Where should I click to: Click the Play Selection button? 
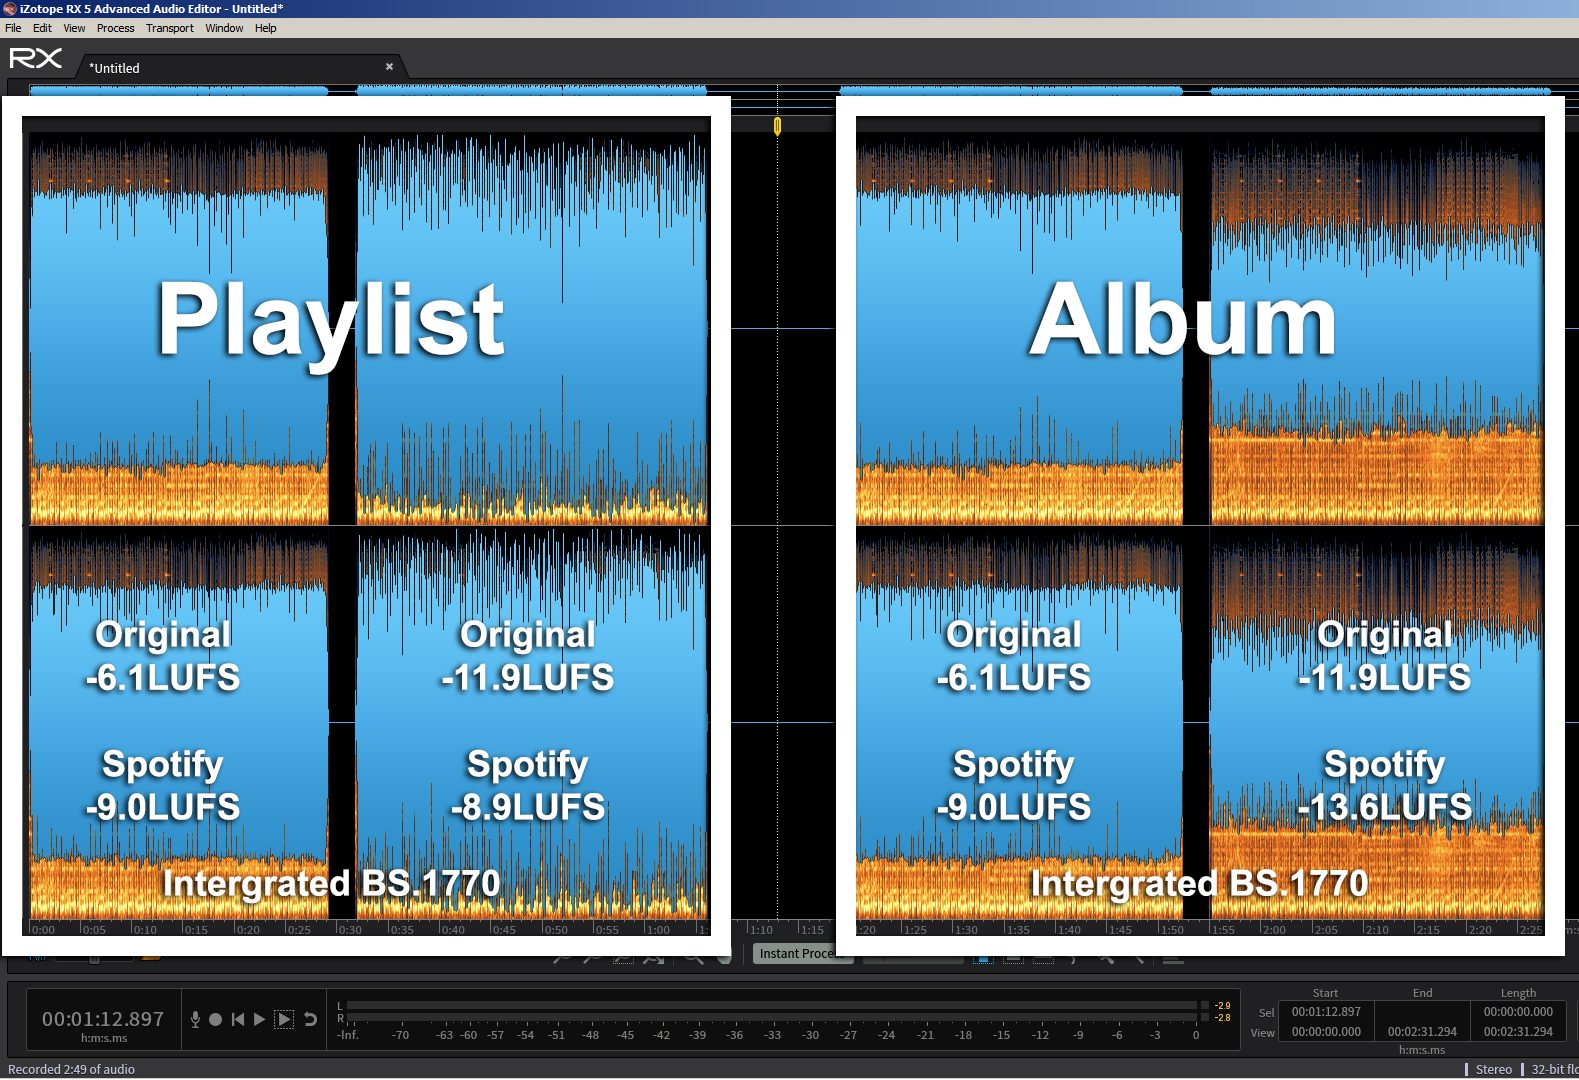pyautogui.click(x=284, y=1019)
